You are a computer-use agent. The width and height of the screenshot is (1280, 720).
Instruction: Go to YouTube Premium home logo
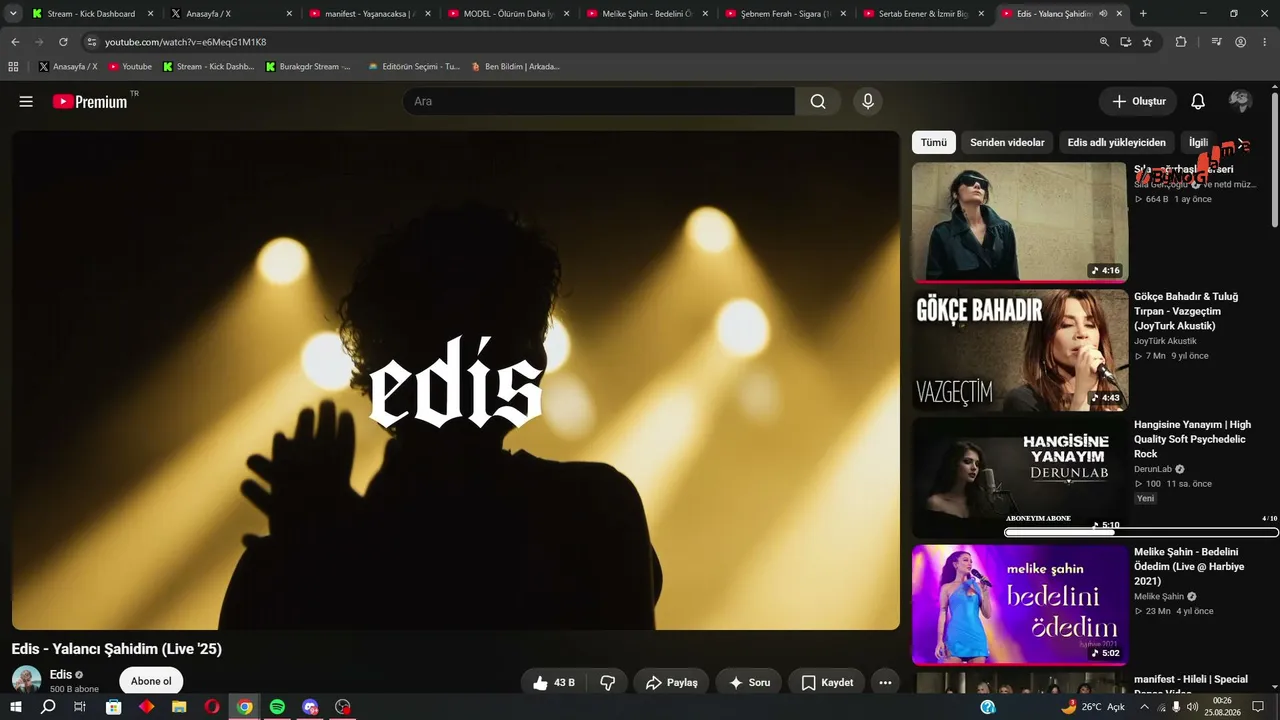pyautogui.click(x=90, y=101)
